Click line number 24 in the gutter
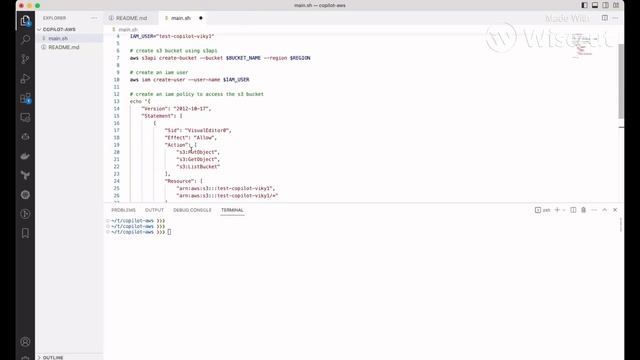640x360 pixels. pyautogui.click(x=117, y=181)
